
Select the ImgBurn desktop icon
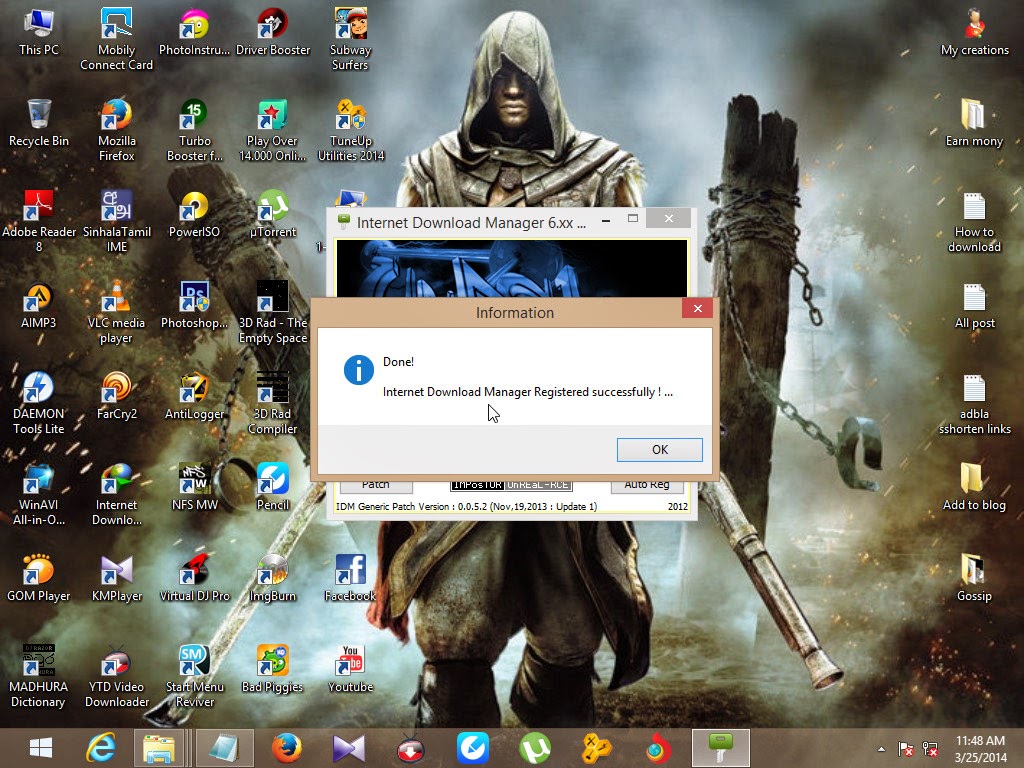pyautogui.click(x=272, y=577)
